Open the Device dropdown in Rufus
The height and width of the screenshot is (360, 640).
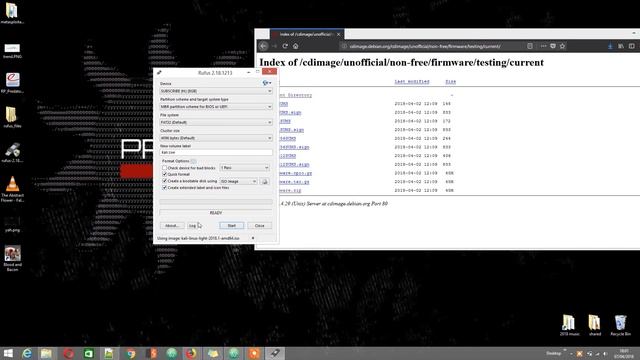coord(216,91)
